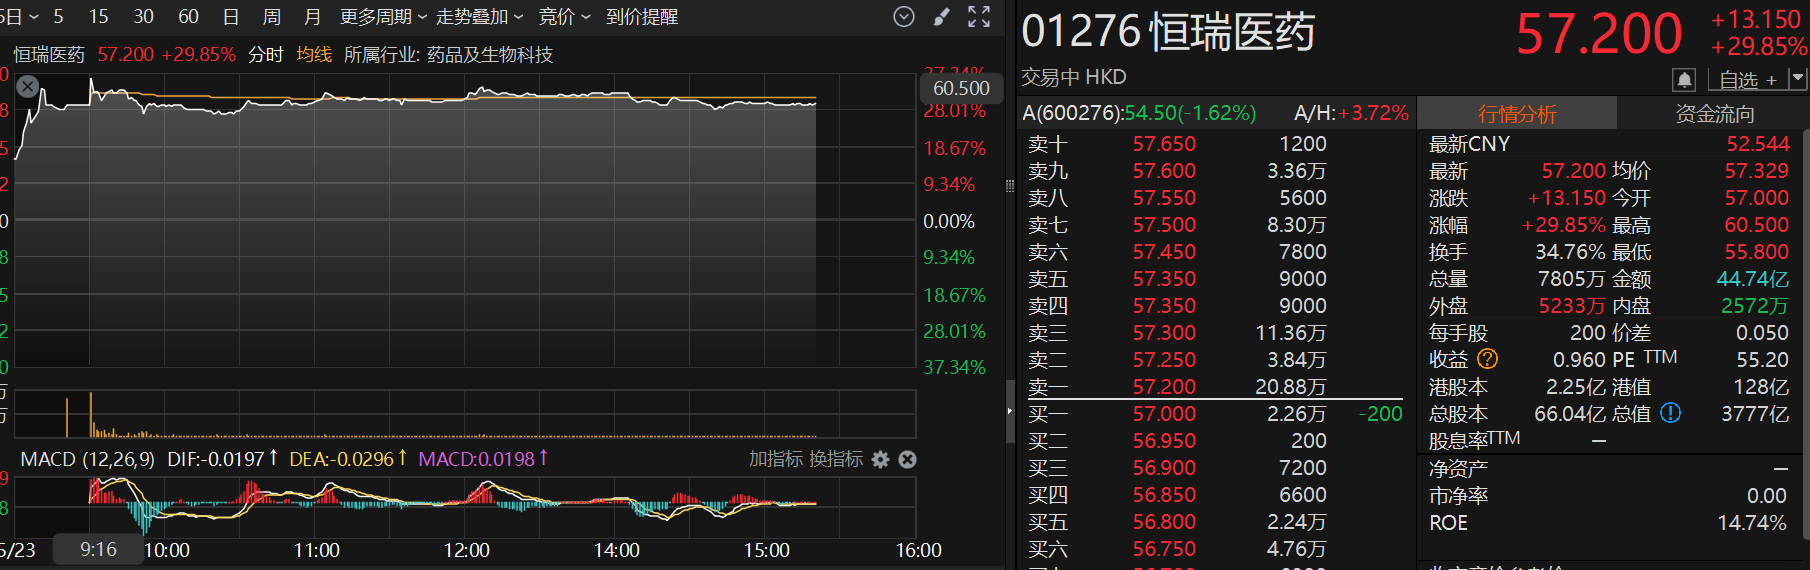
Task: Click the help icon next to 收益
Action: (x=1488, y=359)
